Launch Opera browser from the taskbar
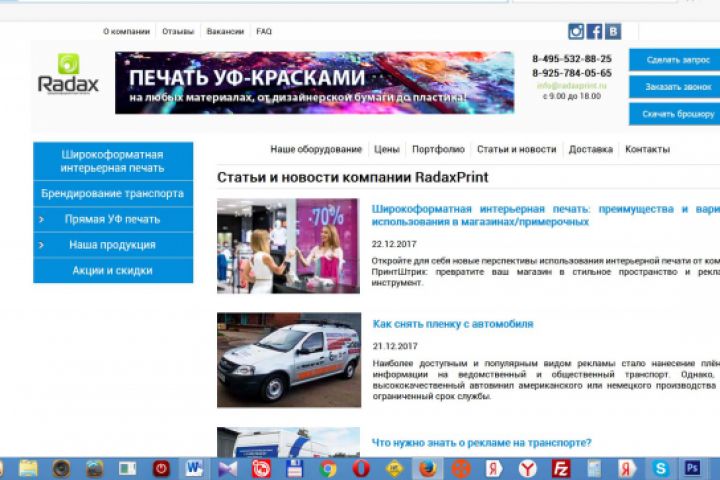 click(361, 469)
